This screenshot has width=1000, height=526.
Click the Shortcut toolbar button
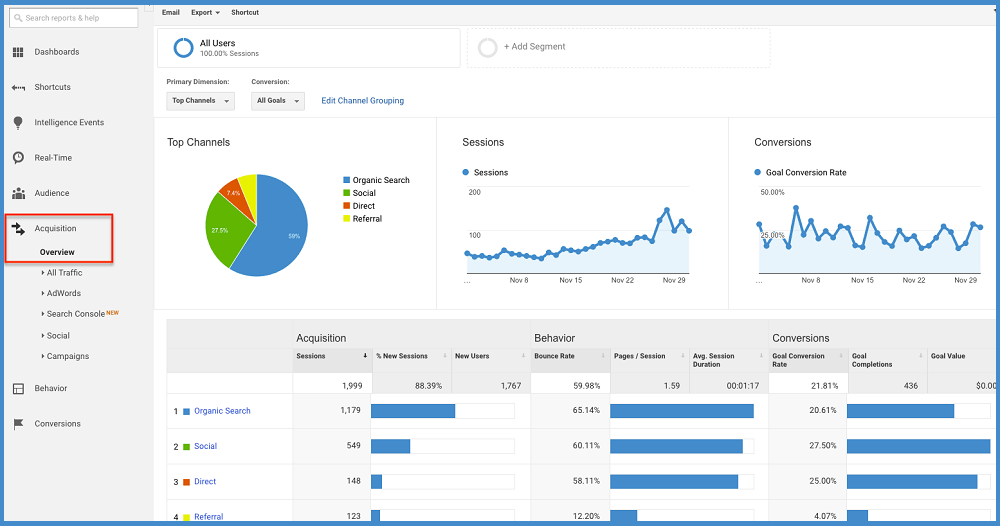tap(245, 12)
